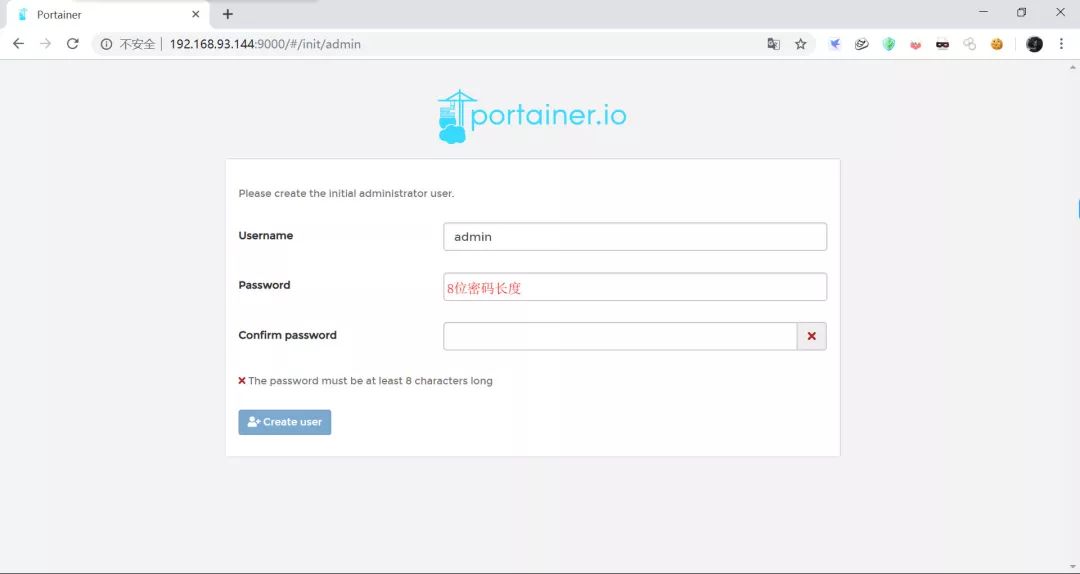Click the browser back arrow
Screen dimensions: 1080x574
point(19,43)
